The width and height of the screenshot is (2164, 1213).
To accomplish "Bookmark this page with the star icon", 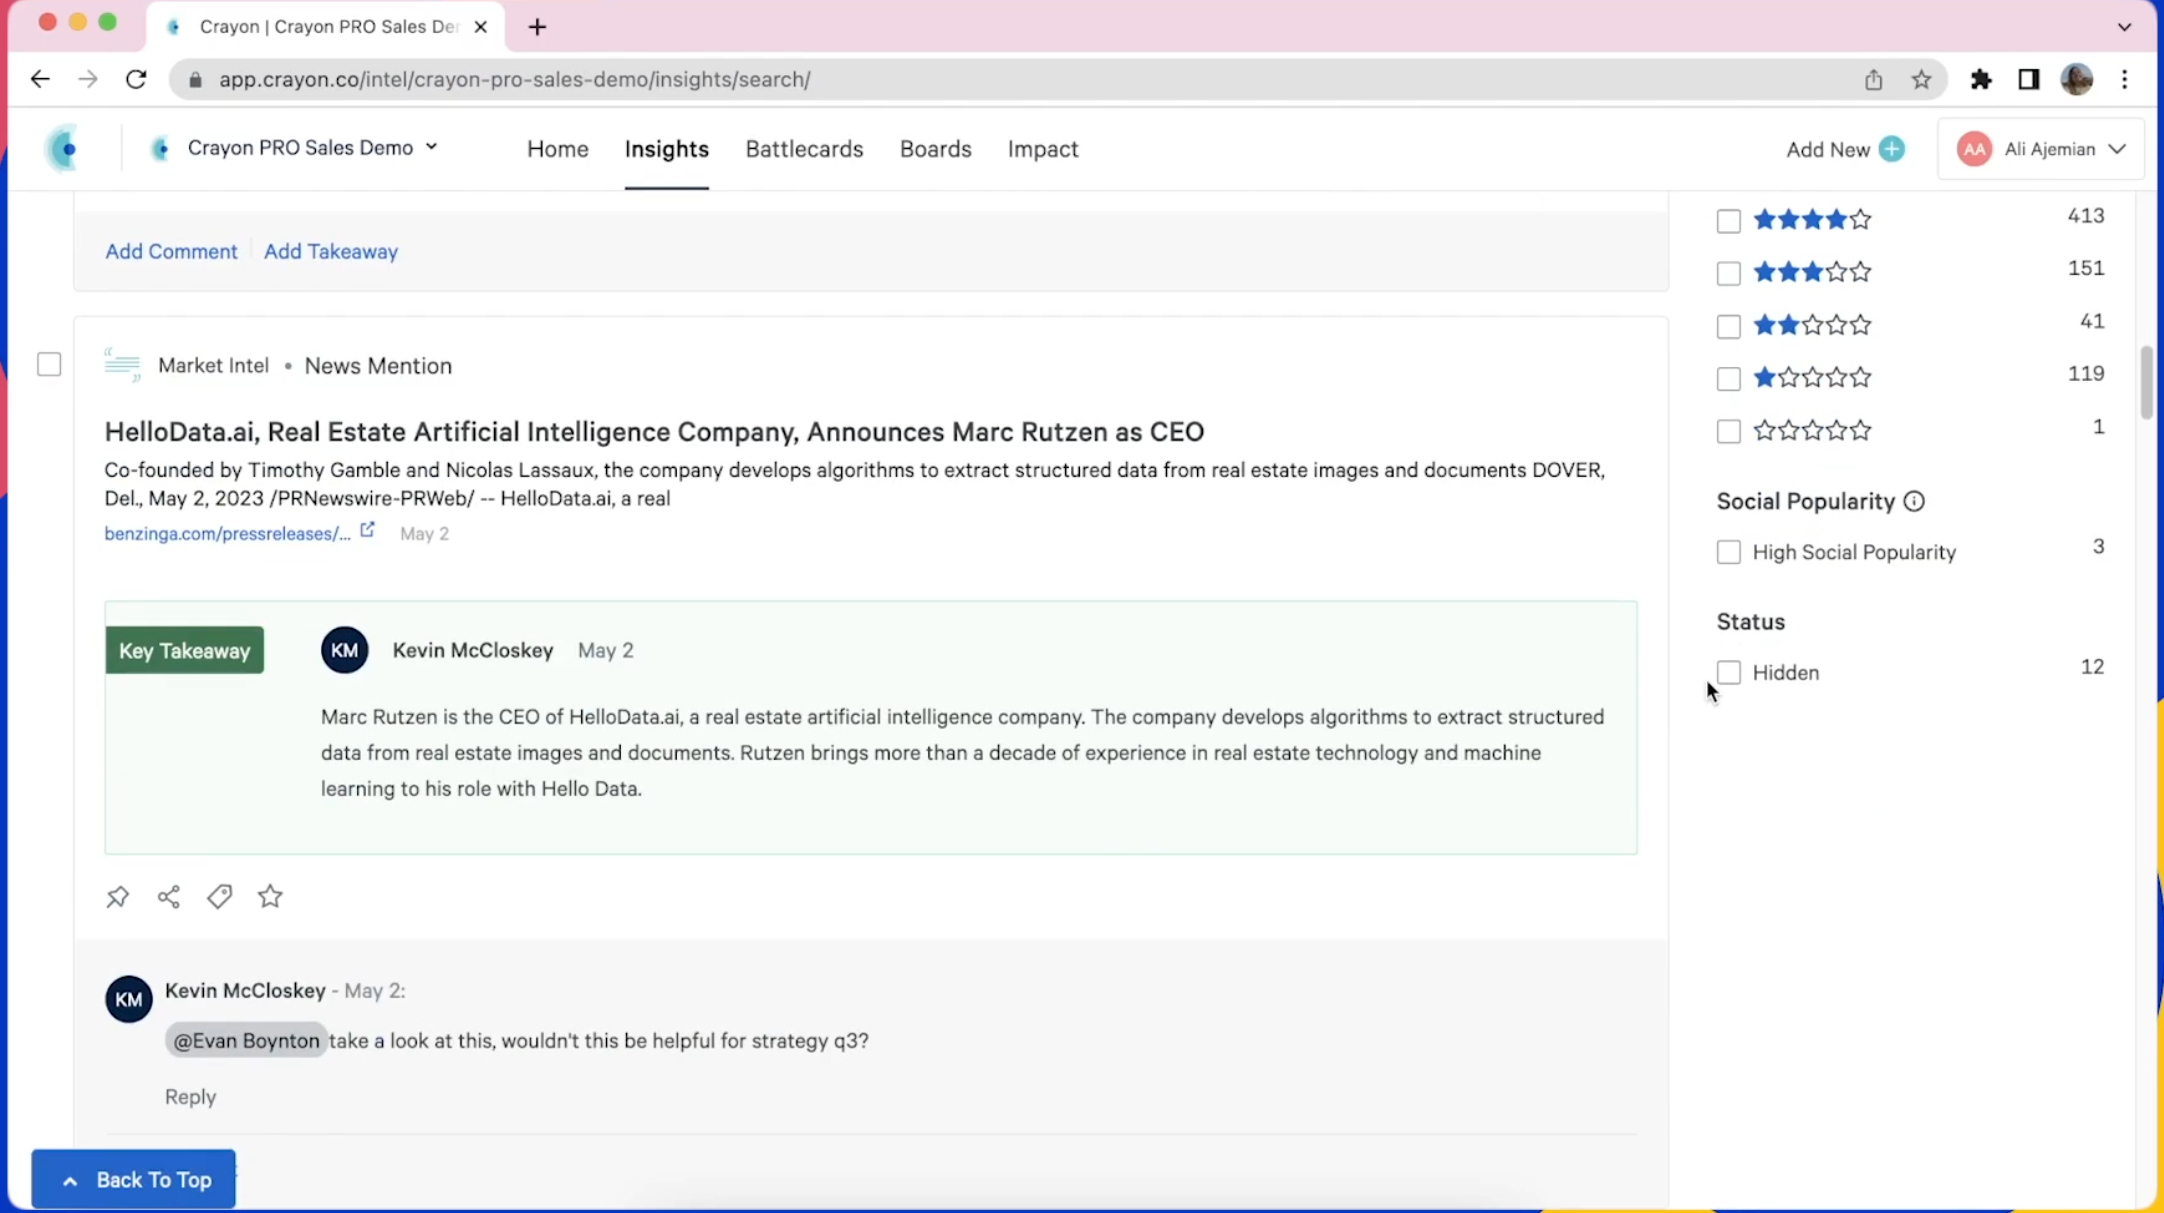I will pos(1921,79).
